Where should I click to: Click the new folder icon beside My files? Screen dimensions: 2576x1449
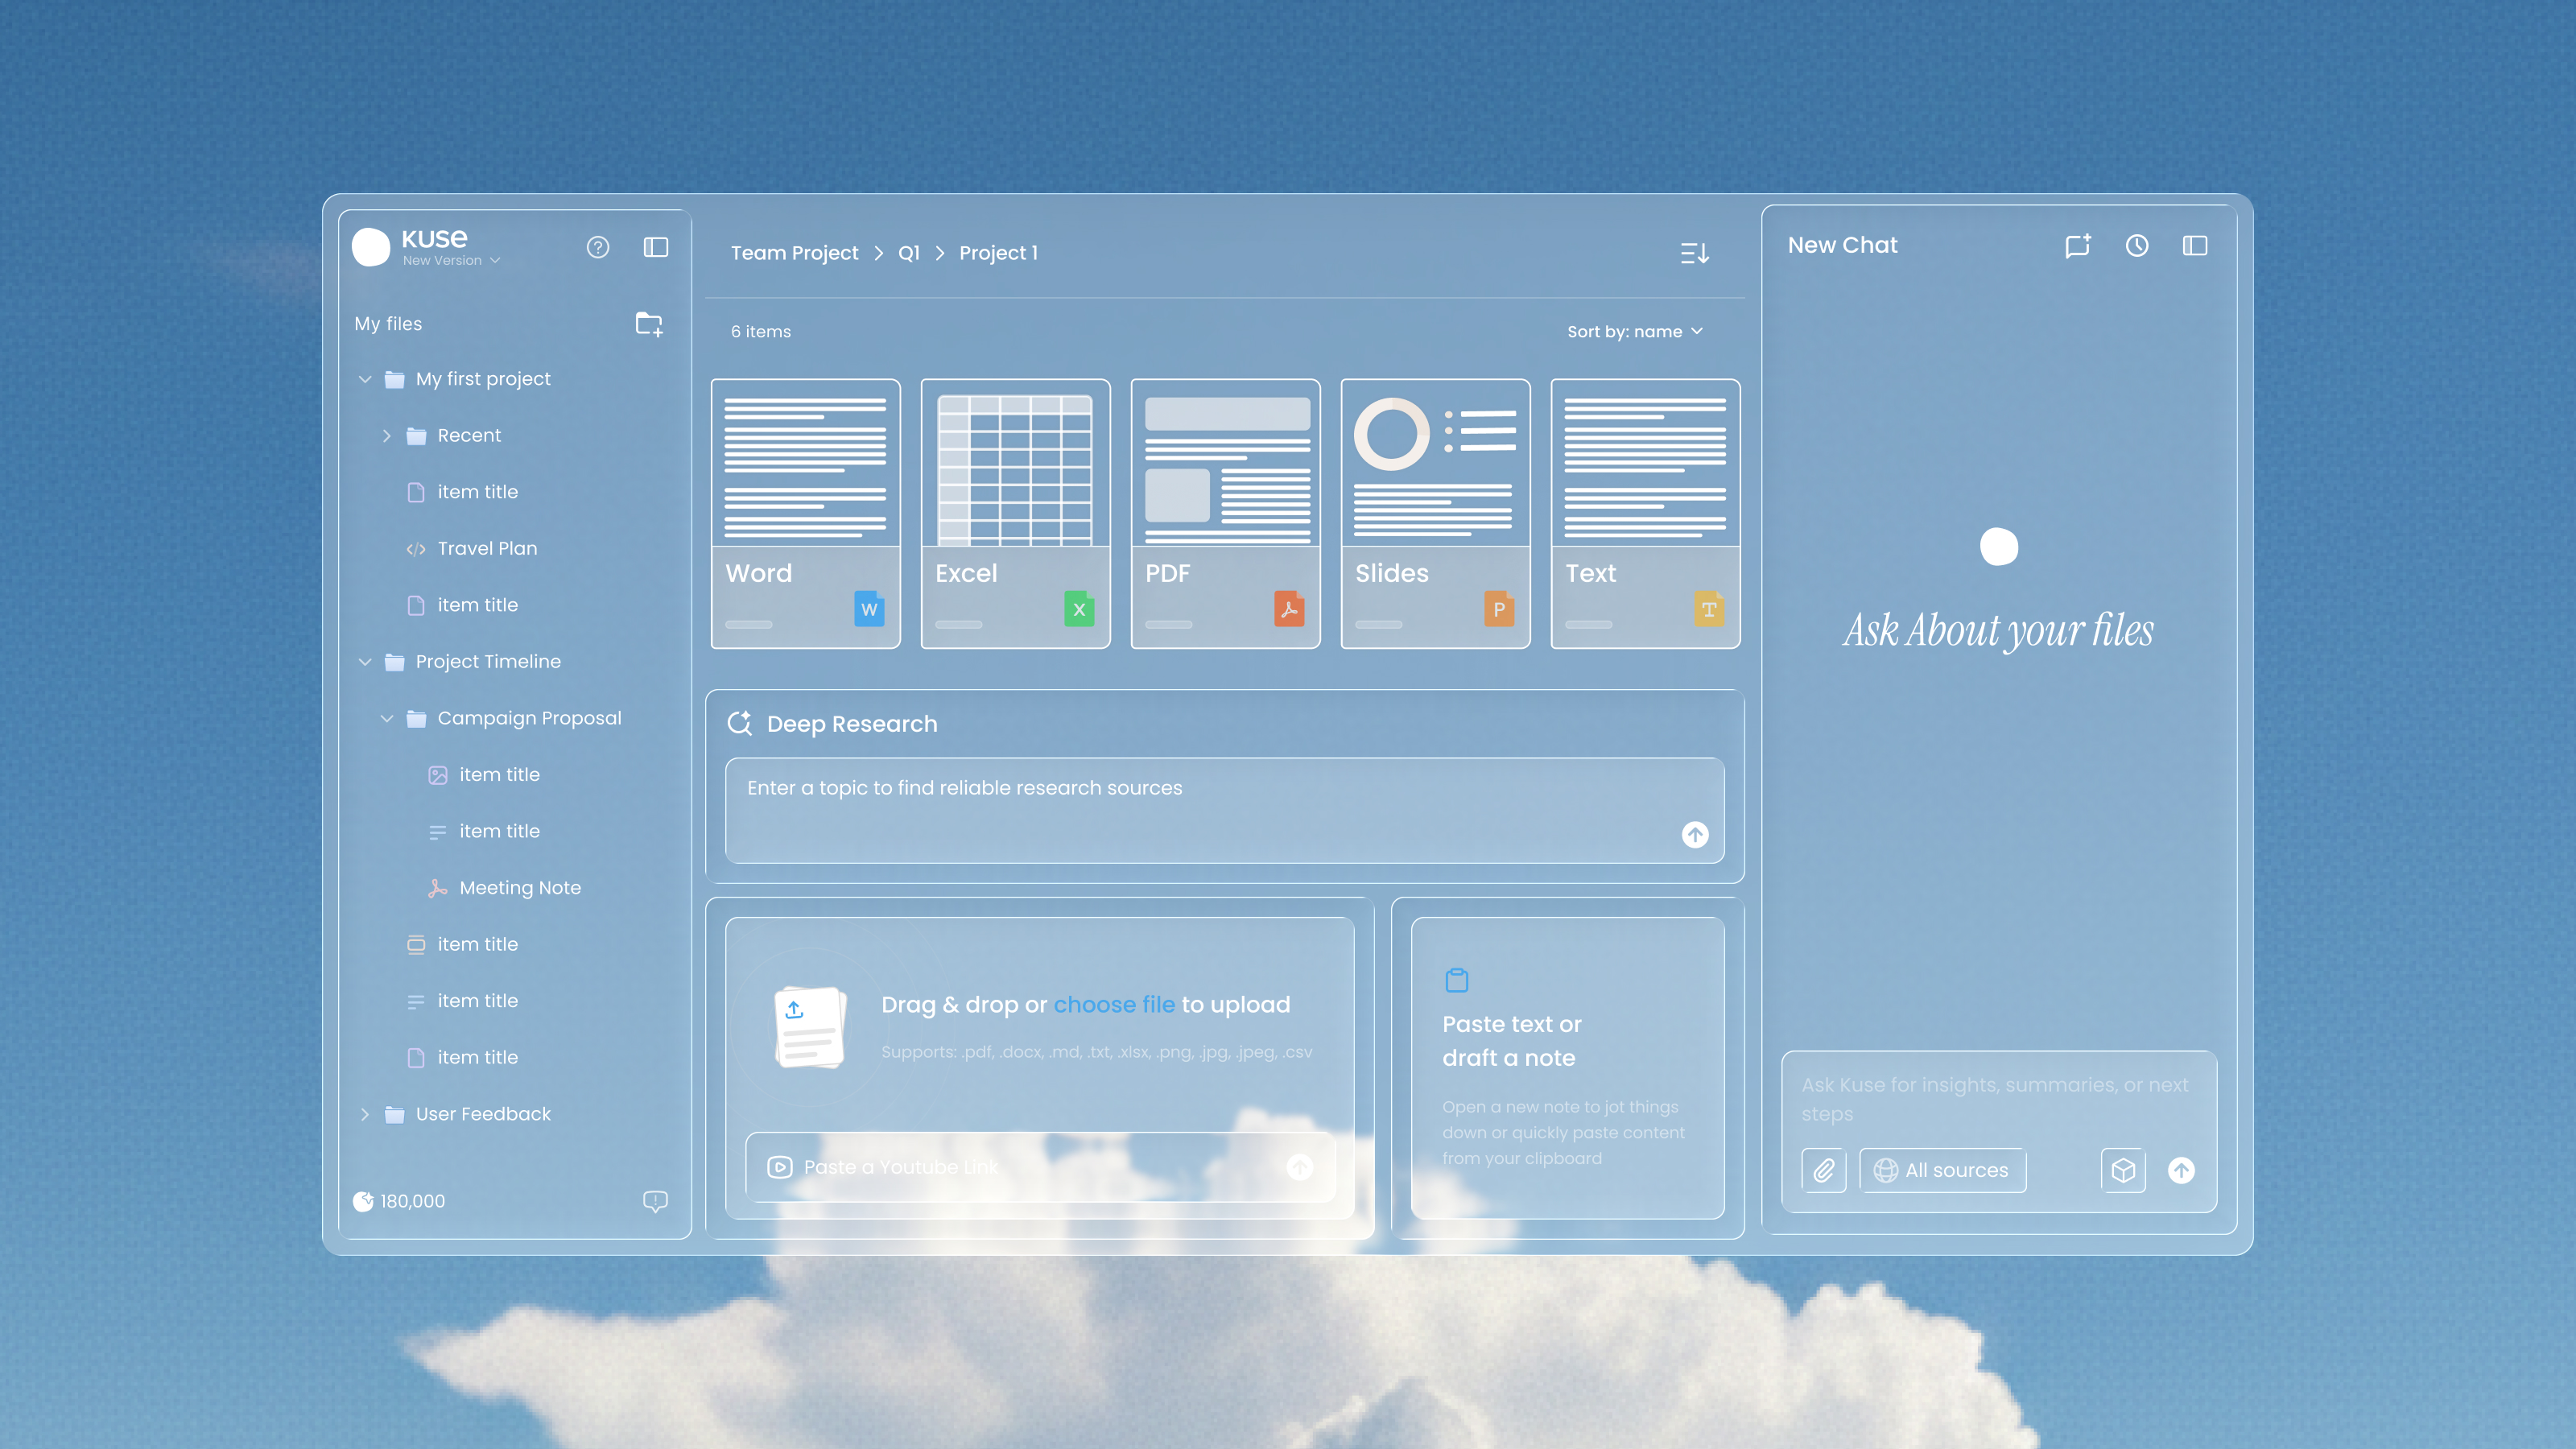coord(649,324)
